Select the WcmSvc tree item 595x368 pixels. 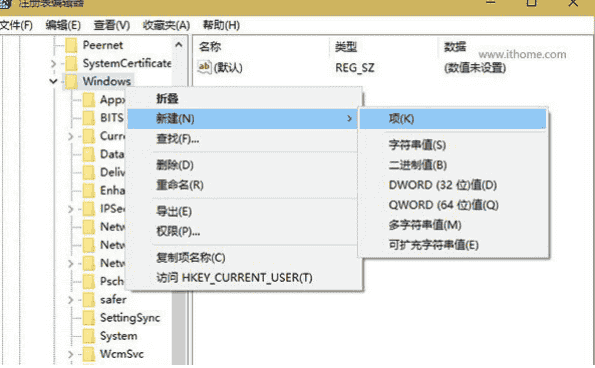[x=121, y=354]
